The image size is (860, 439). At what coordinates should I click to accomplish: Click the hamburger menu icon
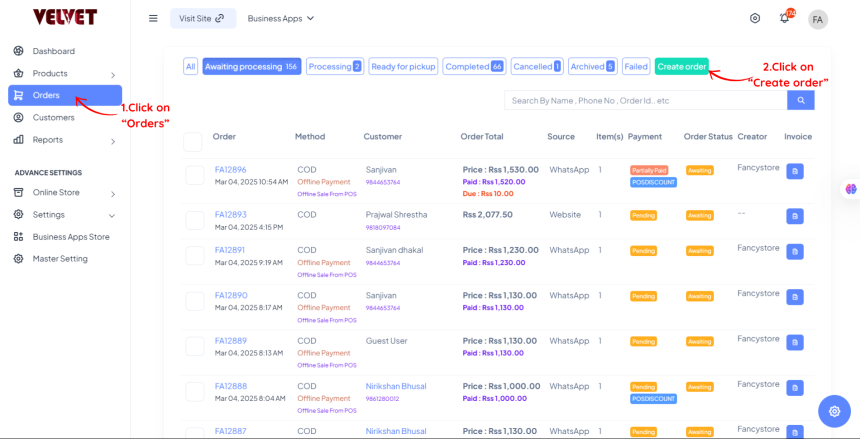[153, 18]
